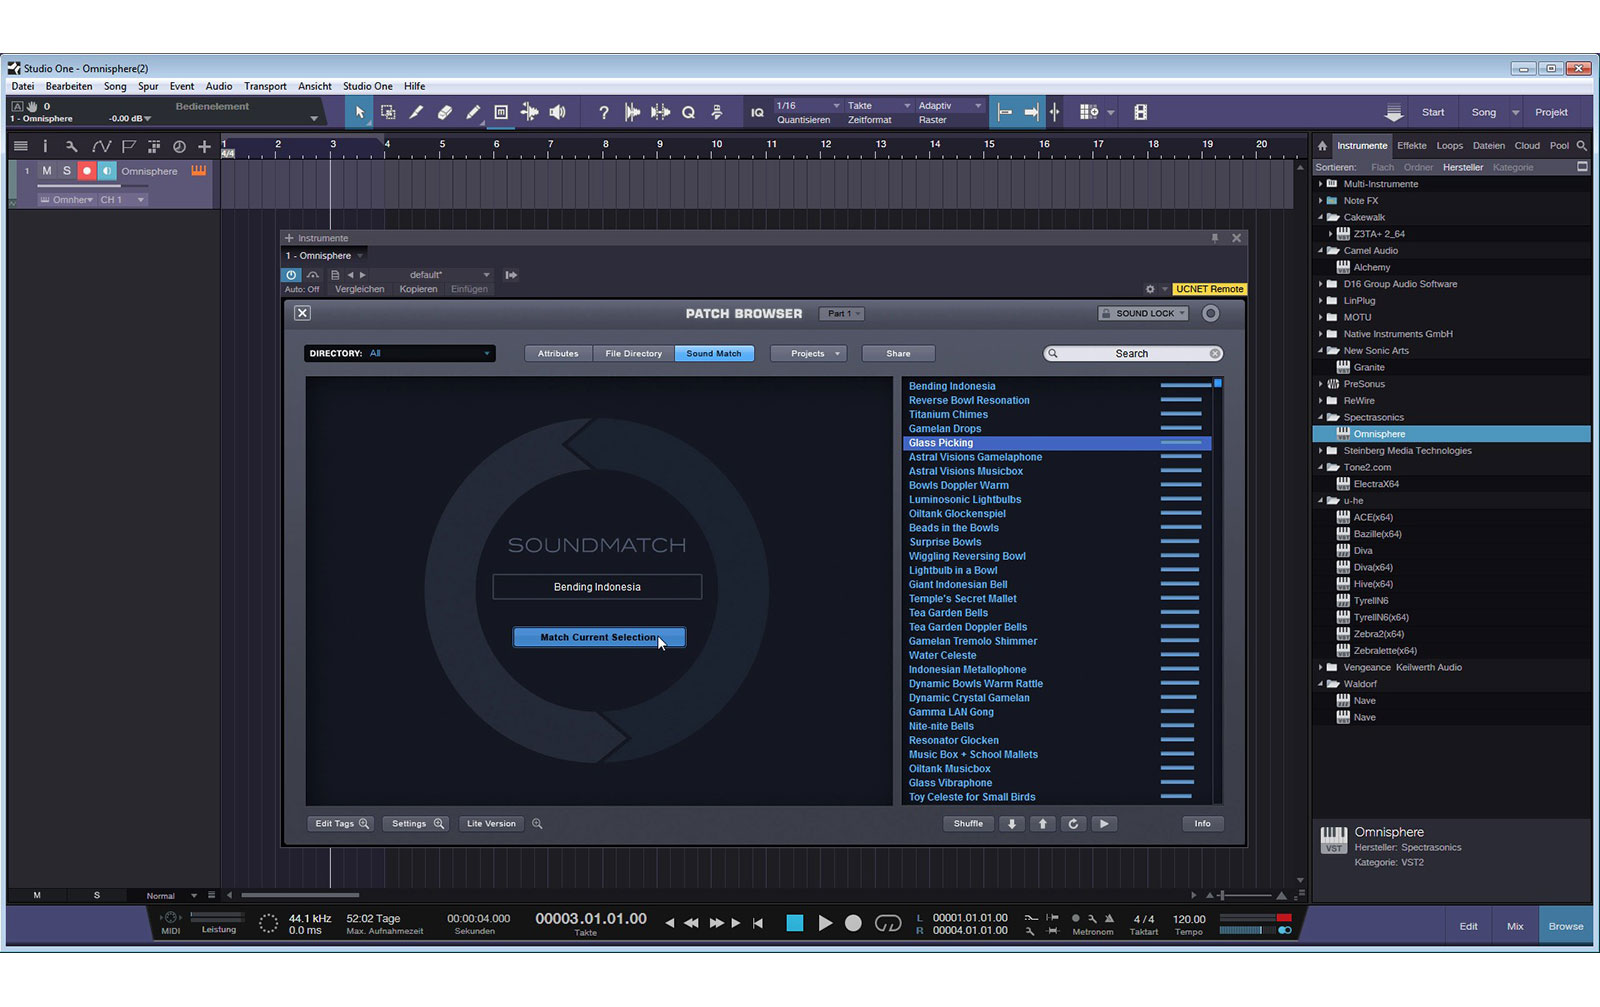
Task: Click Match Current Selection button
Action: [599, 637]
